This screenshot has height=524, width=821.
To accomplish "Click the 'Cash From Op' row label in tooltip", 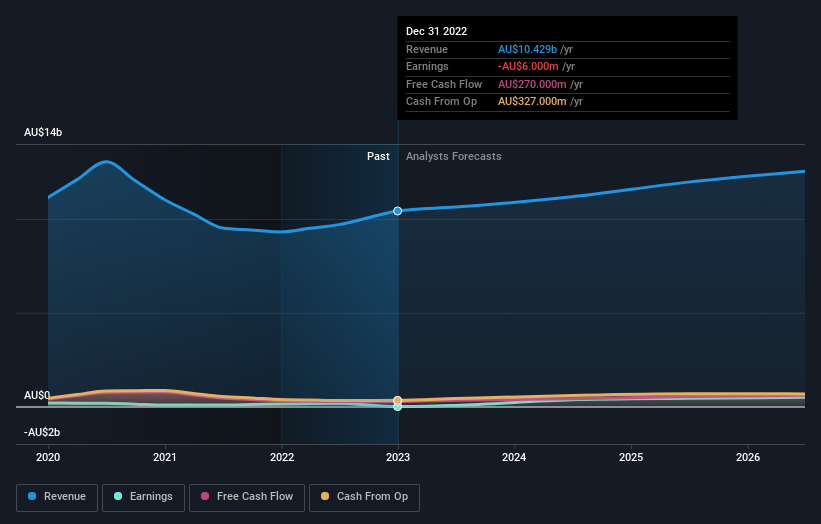I will pyautogui.click(x=441, y=102).
